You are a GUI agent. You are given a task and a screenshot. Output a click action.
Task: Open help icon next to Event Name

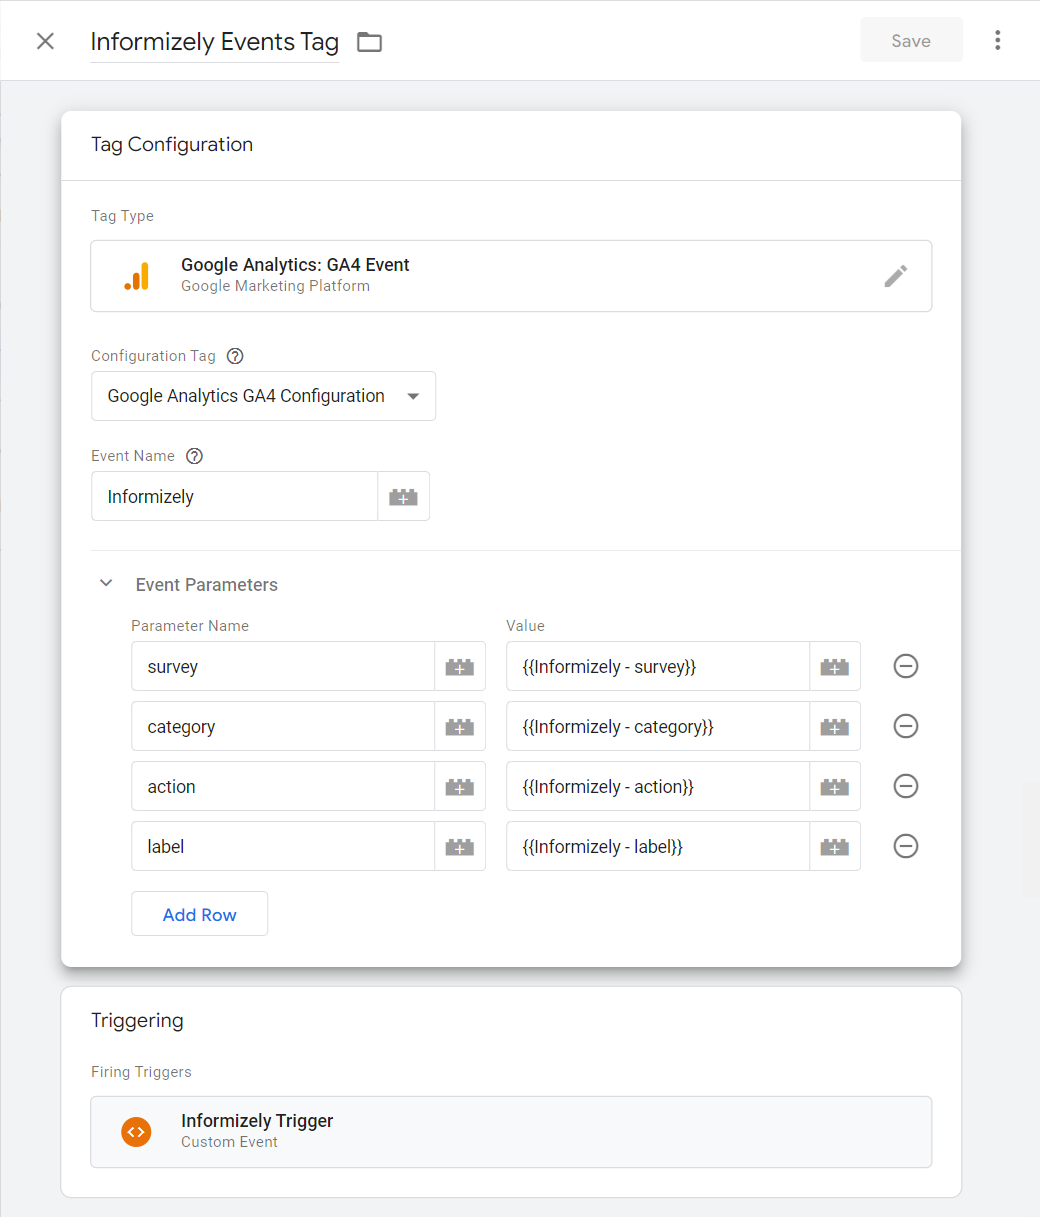coord(195,456)
